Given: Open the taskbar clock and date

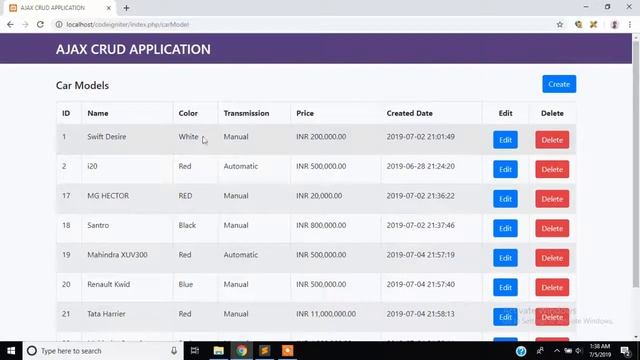Looking at the screenshot, I should [x=600, y=351].
